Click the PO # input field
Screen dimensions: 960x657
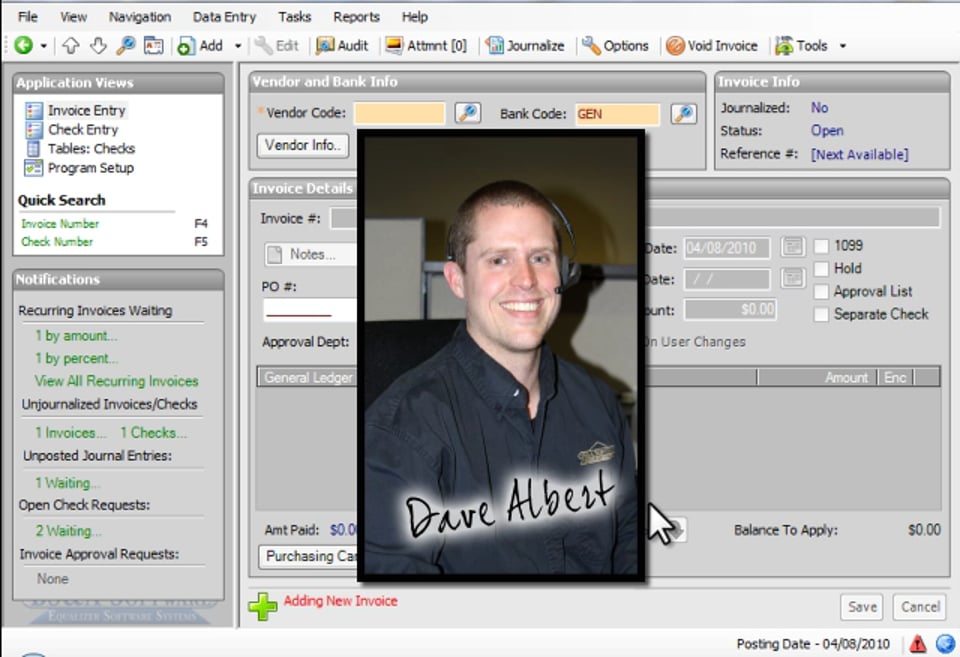(310, 310)
